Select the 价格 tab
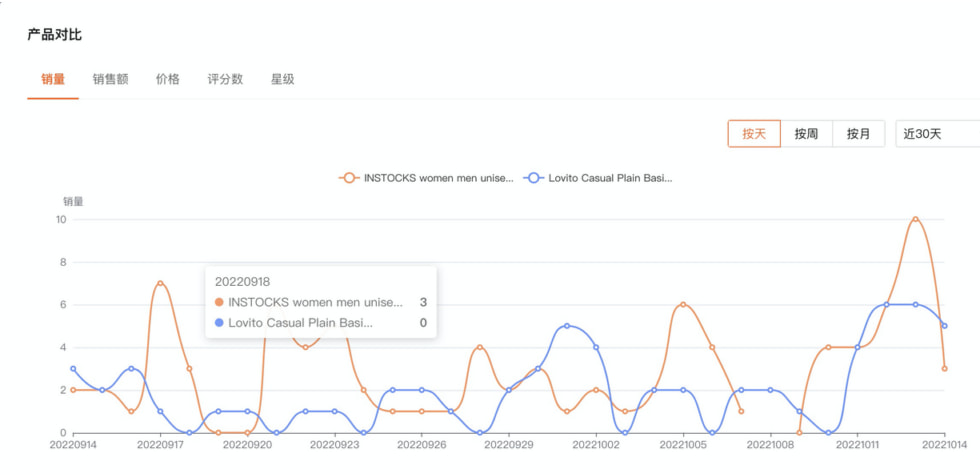Viewport: 980px width, 475px height. coord(168,79)
